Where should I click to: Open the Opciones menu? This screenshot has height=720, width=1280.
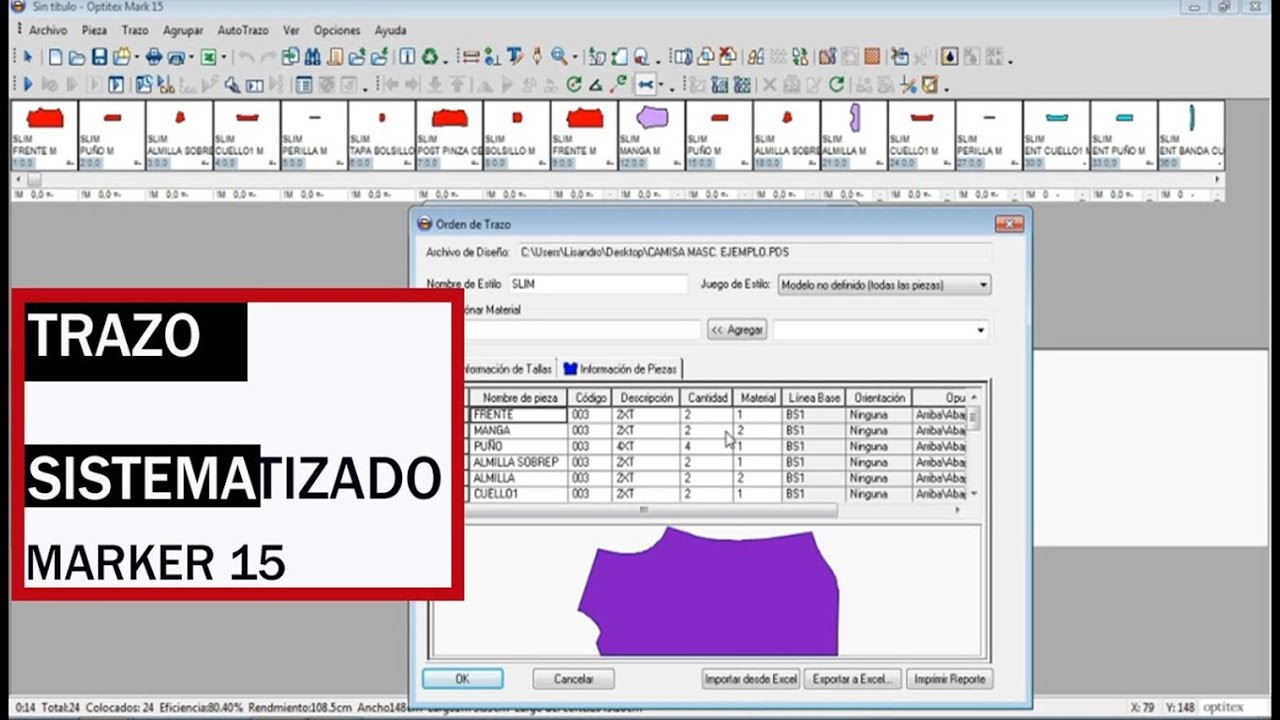pos(337,30)
